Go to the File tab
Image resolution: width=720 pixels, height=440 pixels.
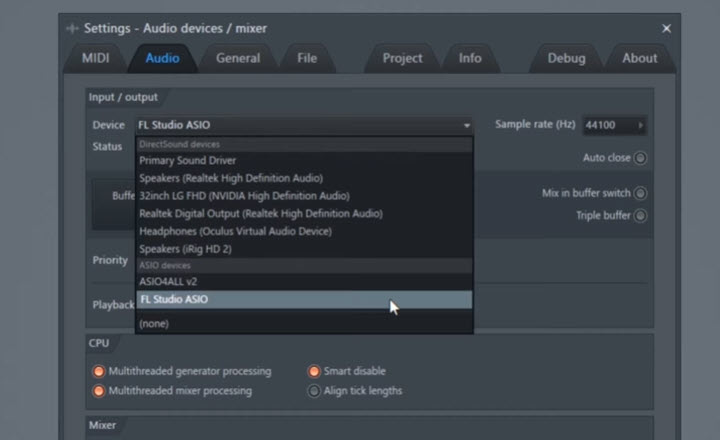(307, 58)
